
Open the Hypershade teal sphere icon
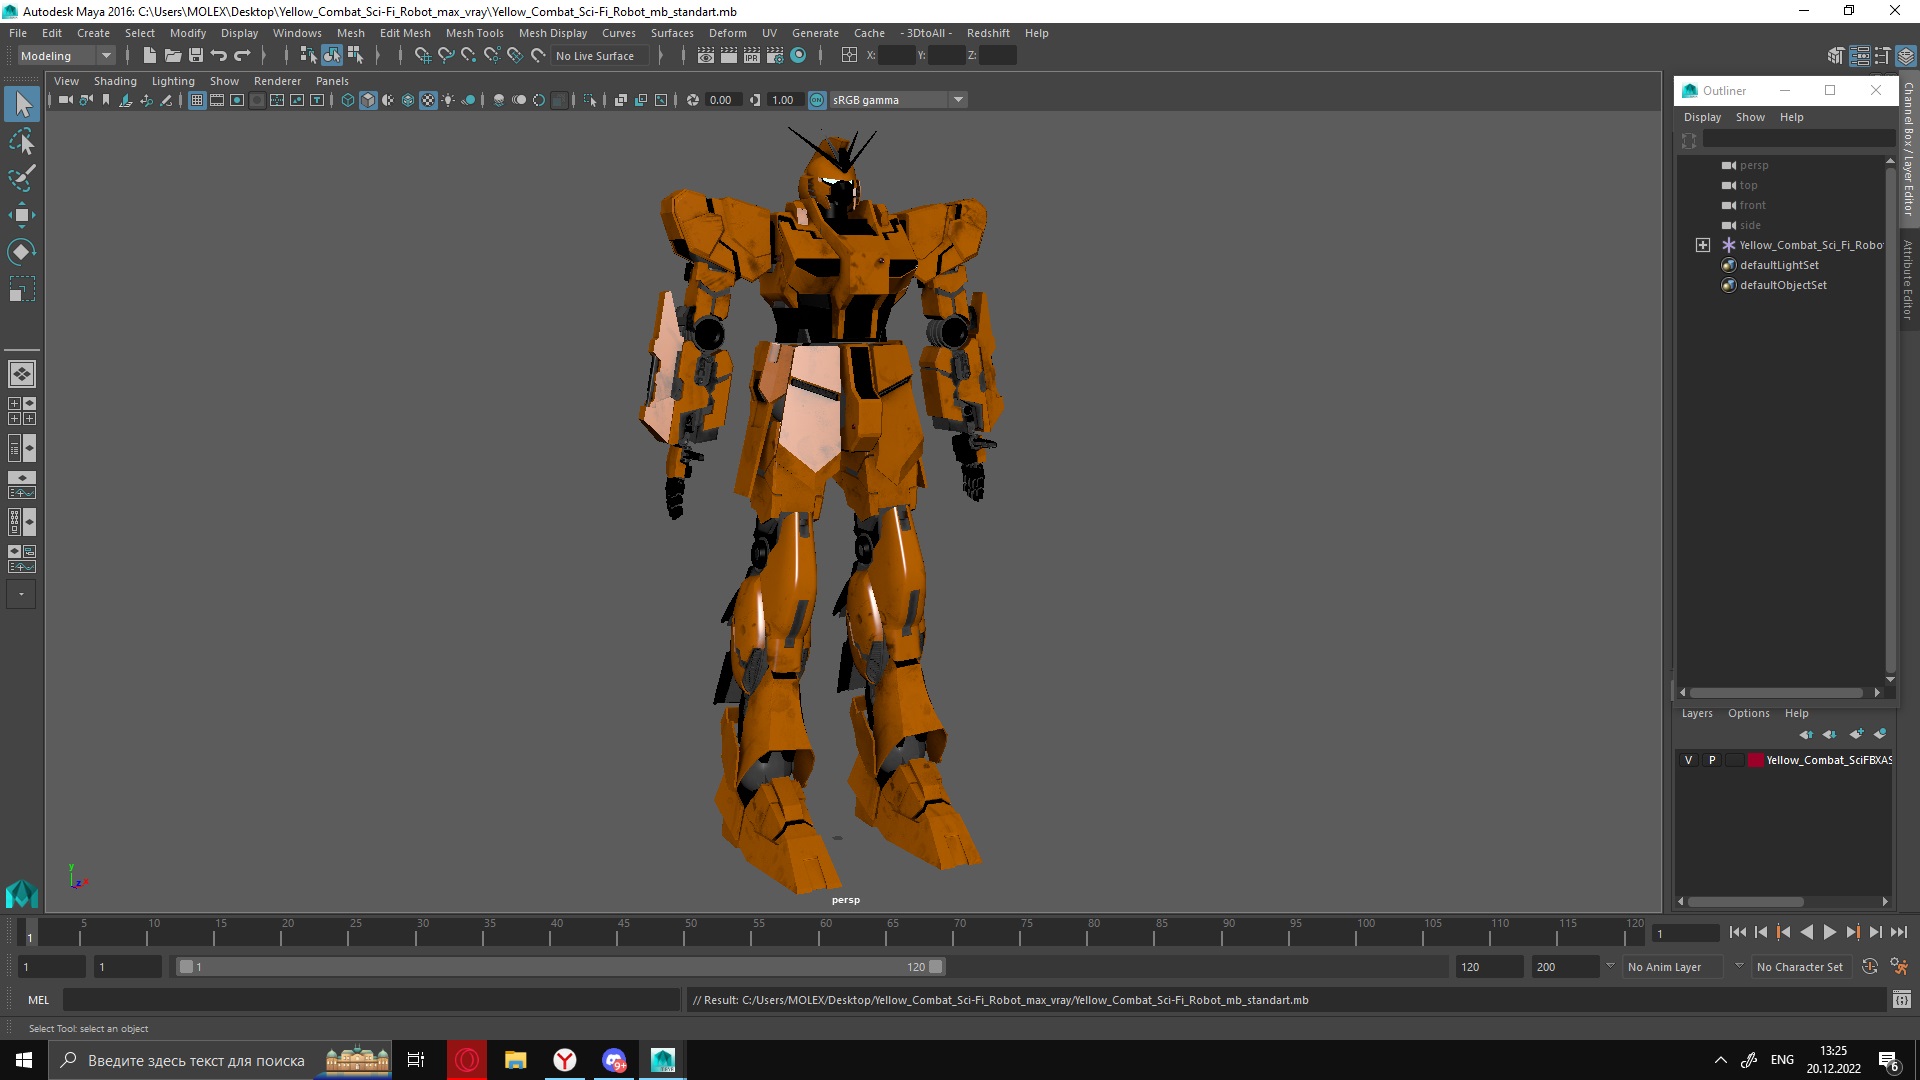coord(798,56)
